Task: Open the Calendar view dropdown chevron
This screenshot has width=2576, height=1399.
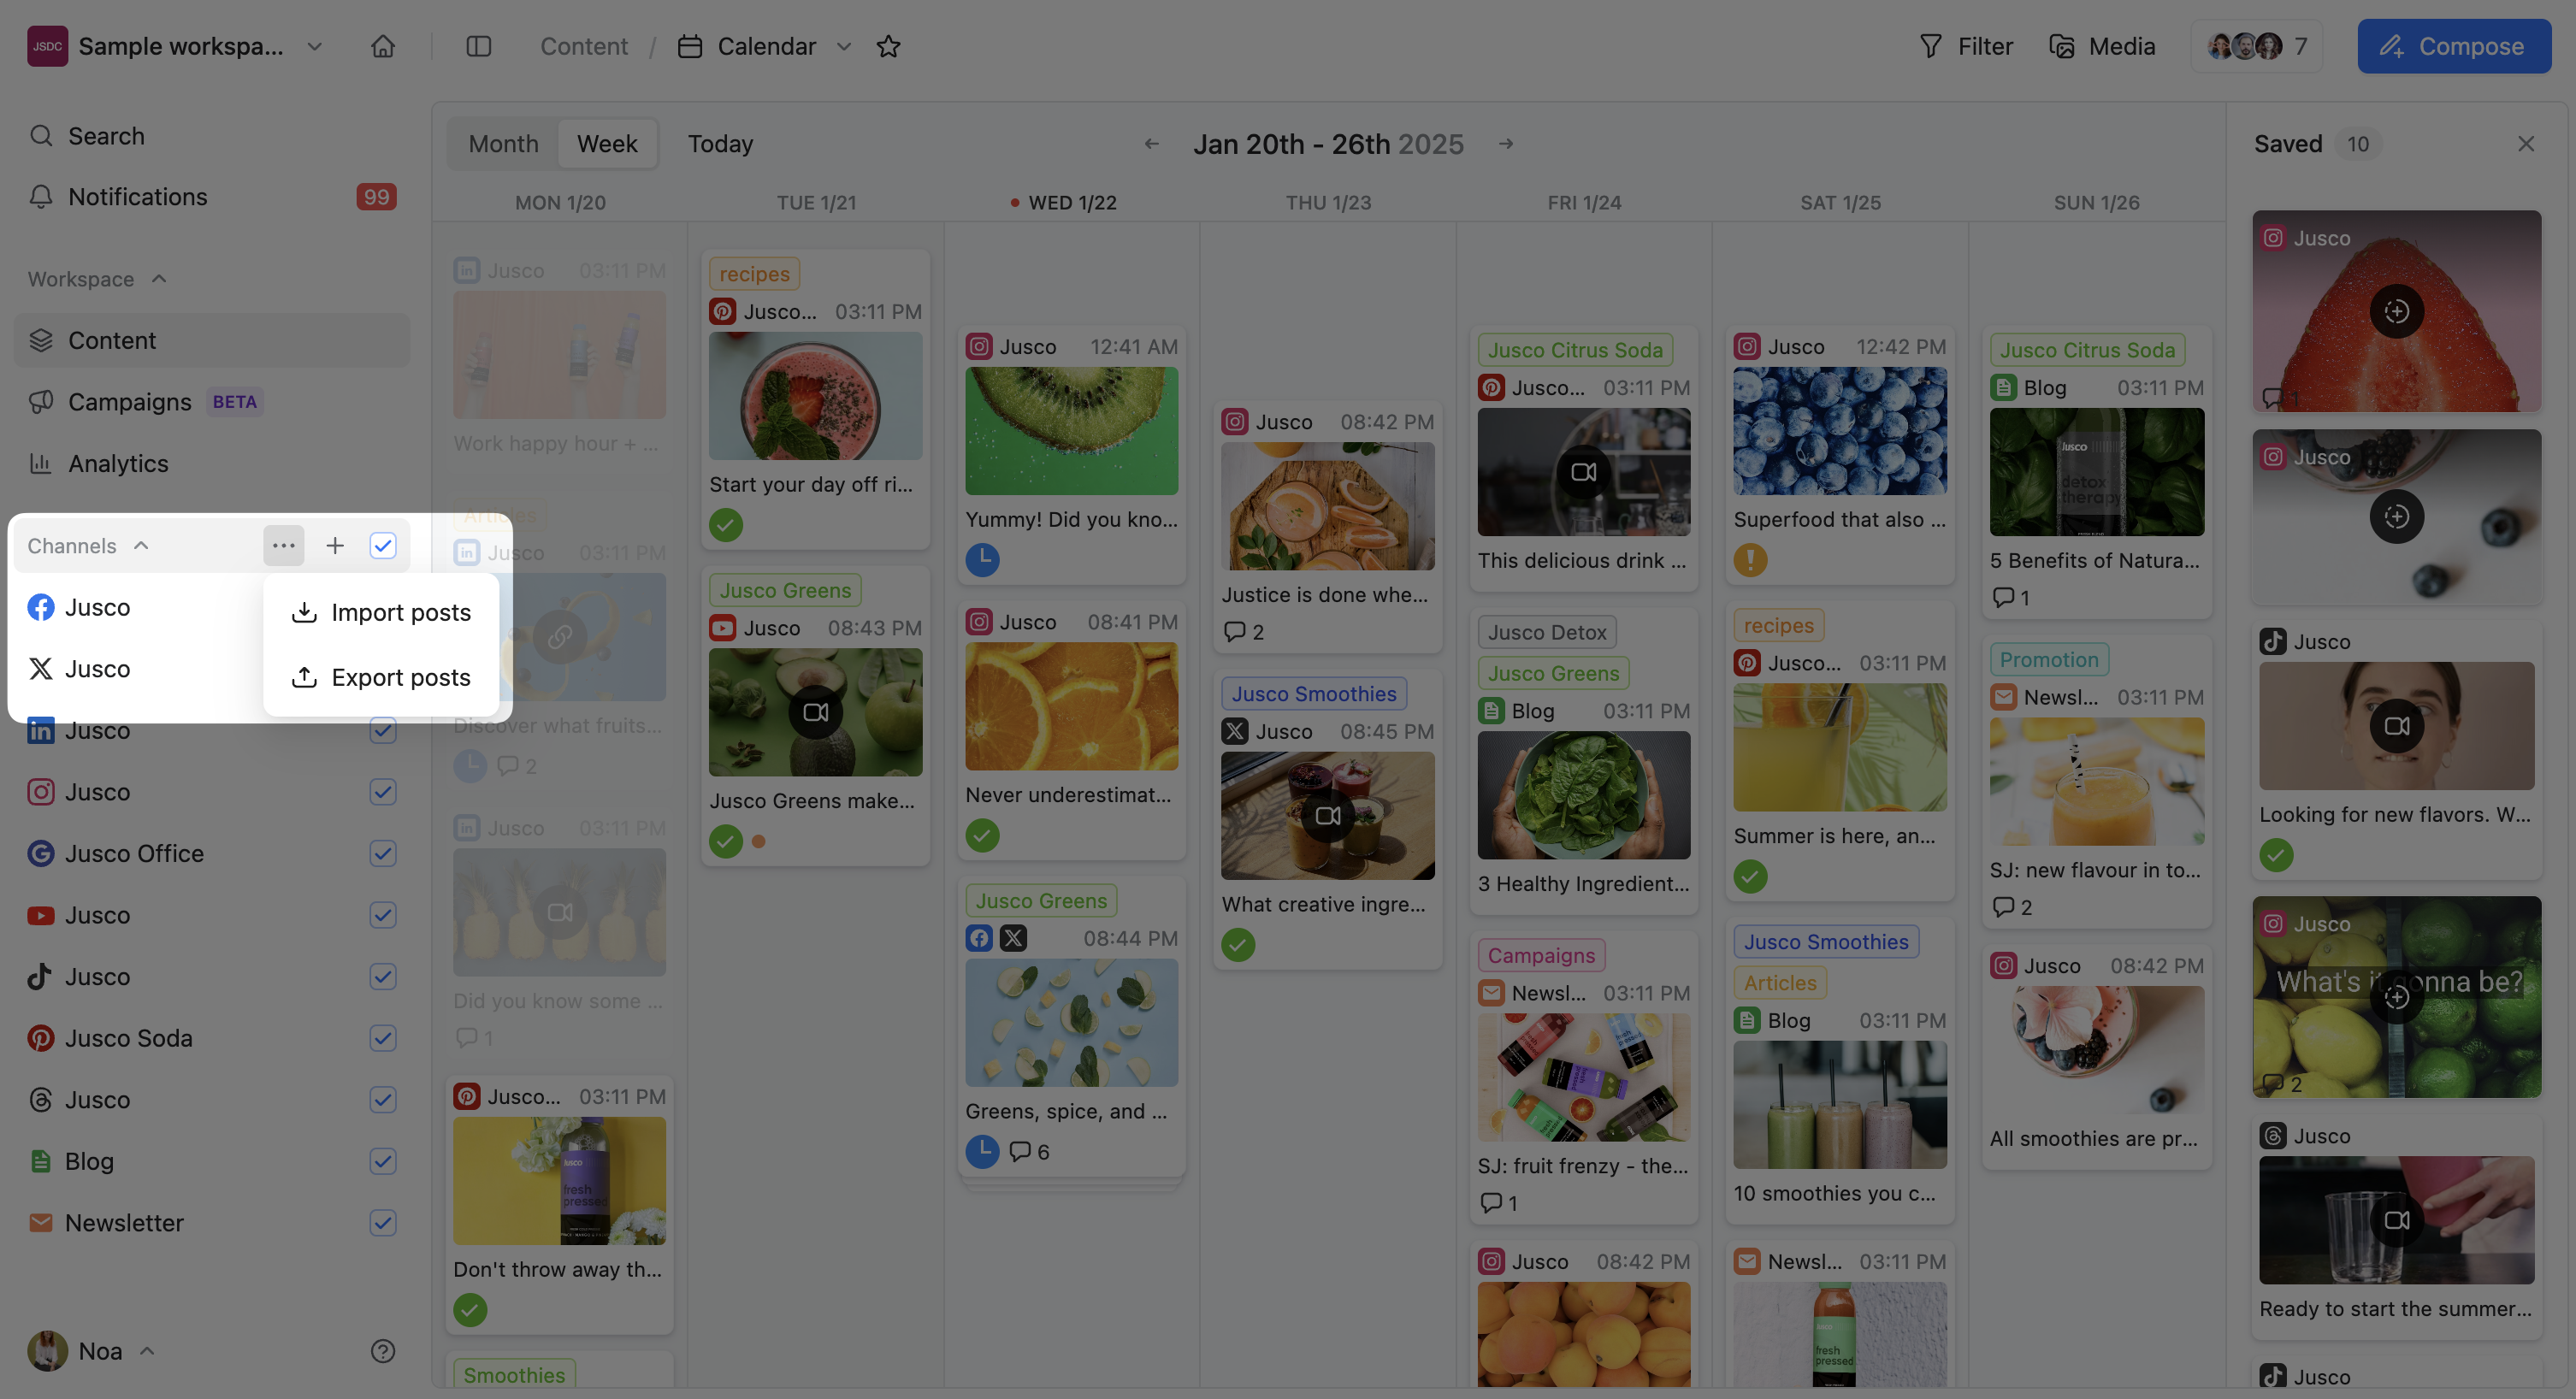Action: click(843, 46)
